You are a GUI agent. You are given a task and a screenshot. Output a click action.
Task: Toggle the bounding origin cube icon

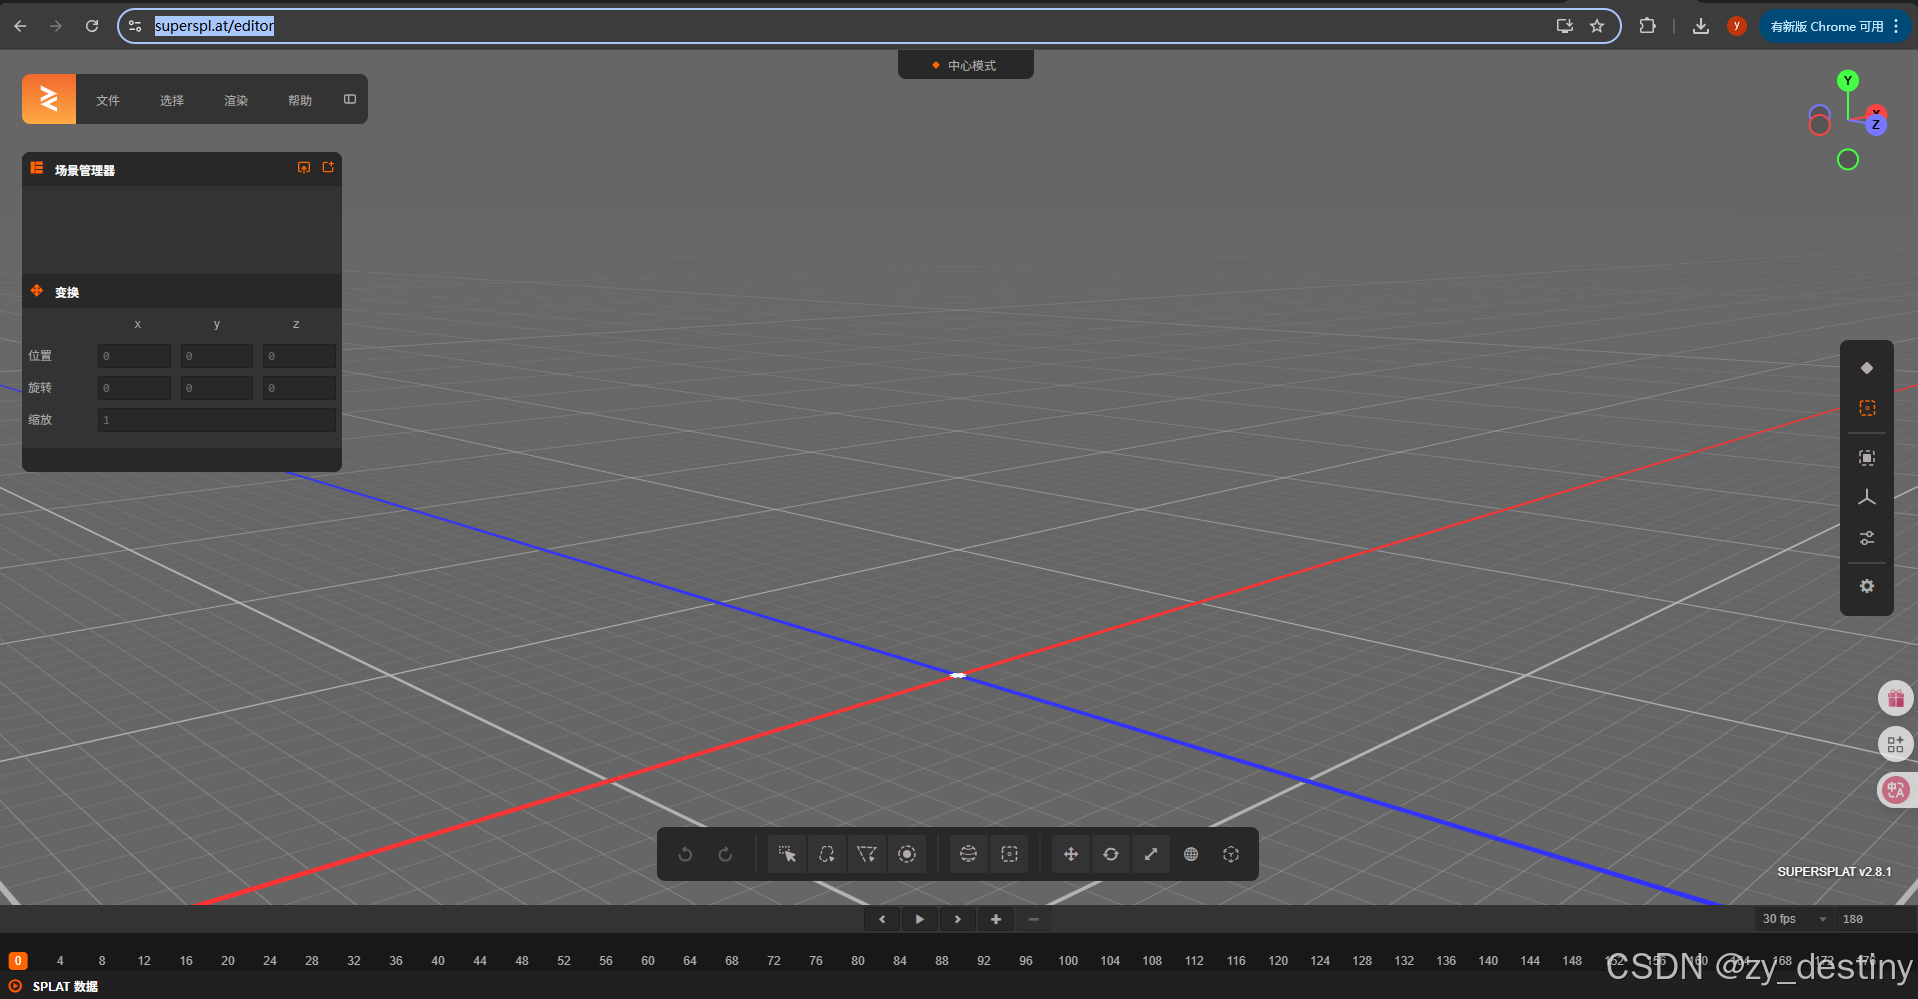point(1231,854)
